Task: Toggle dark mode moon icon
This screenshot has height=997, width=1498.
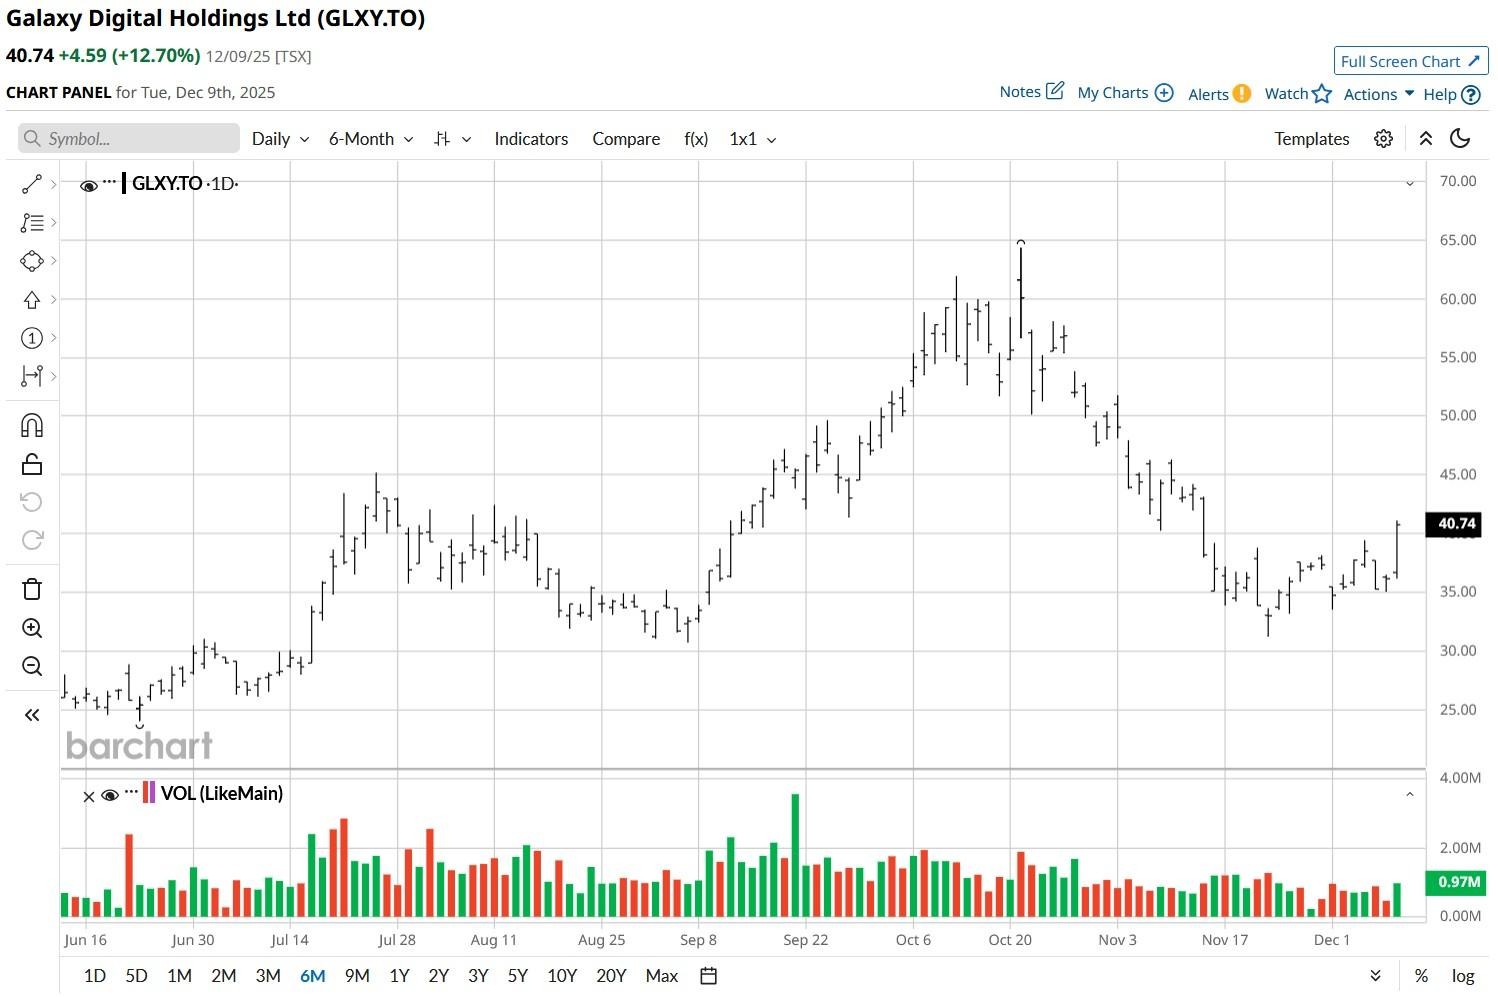Action: [1460, 139]
